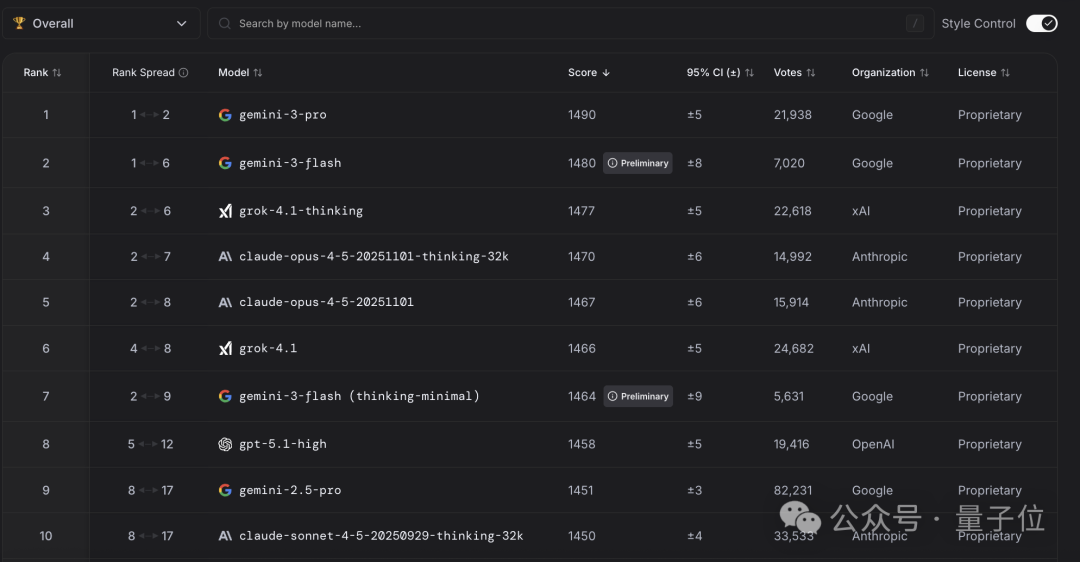Image resolution: width=1080 pixels, height=562 pixels.
Task: Click the trophy icon beside Overall
Action: pyautogui.click(x=19, y=23)
